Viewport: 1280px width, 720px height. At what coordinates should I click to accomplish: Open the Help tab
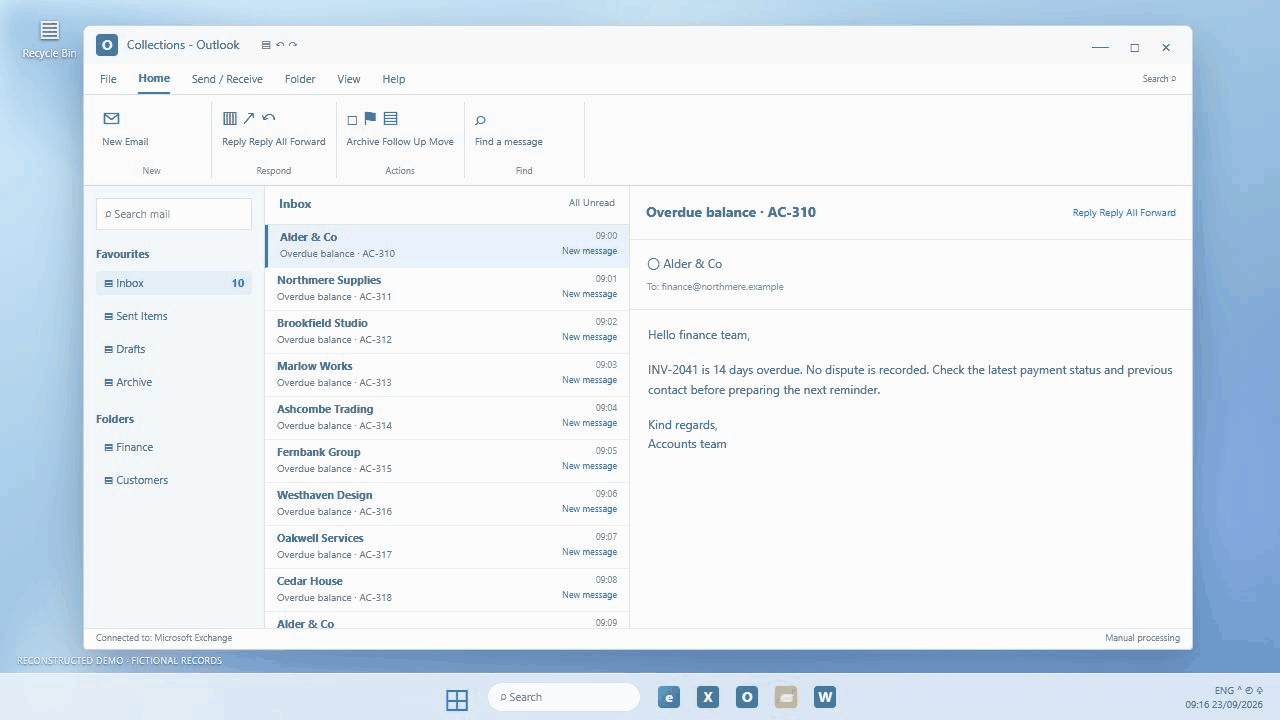pos(394,79)
